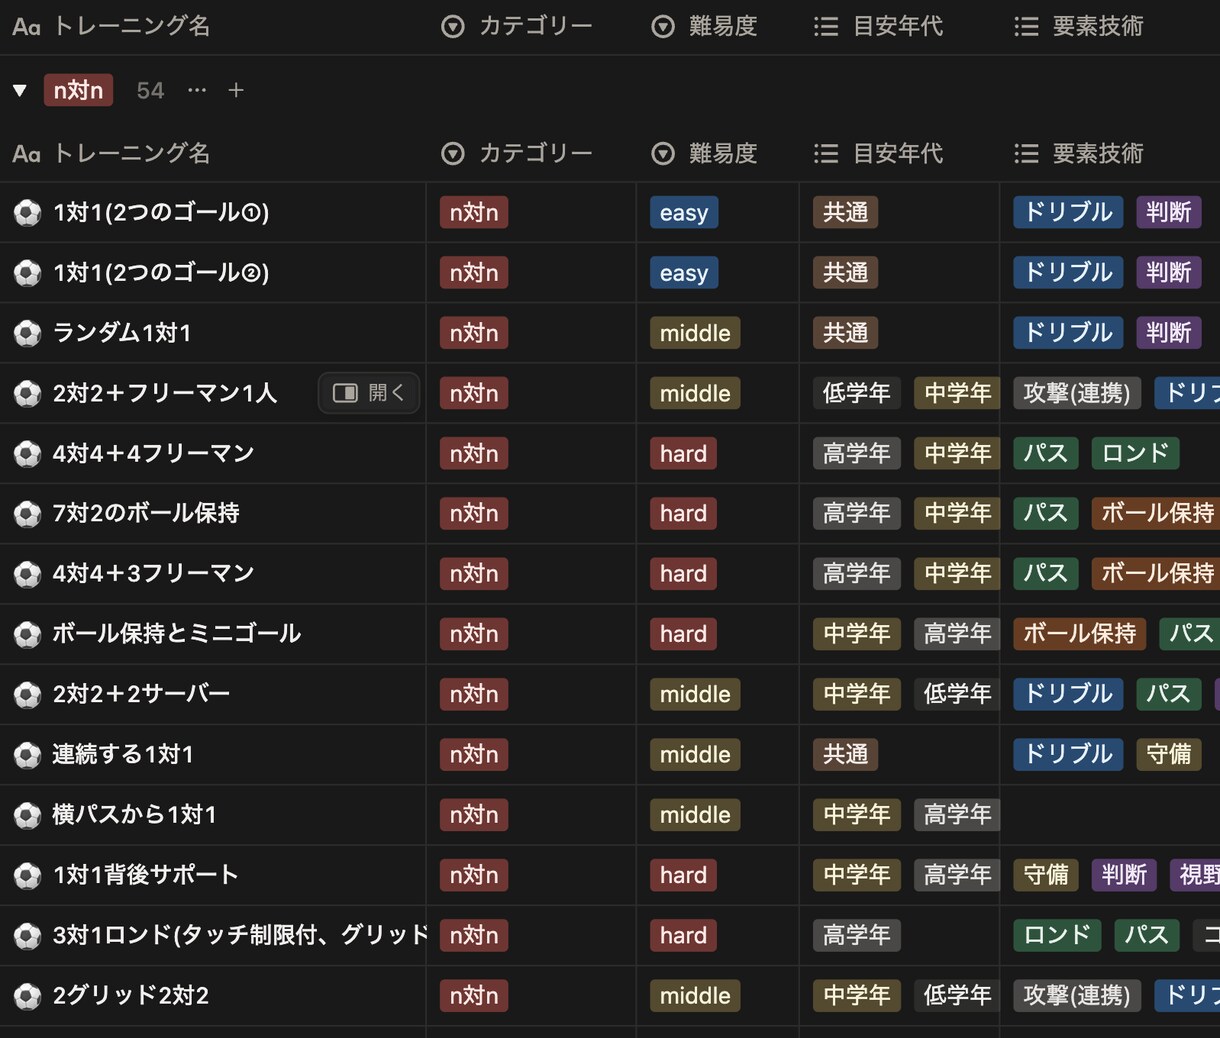
Task: Open the group table 目安年代 column header
Action: pos(878,153)
